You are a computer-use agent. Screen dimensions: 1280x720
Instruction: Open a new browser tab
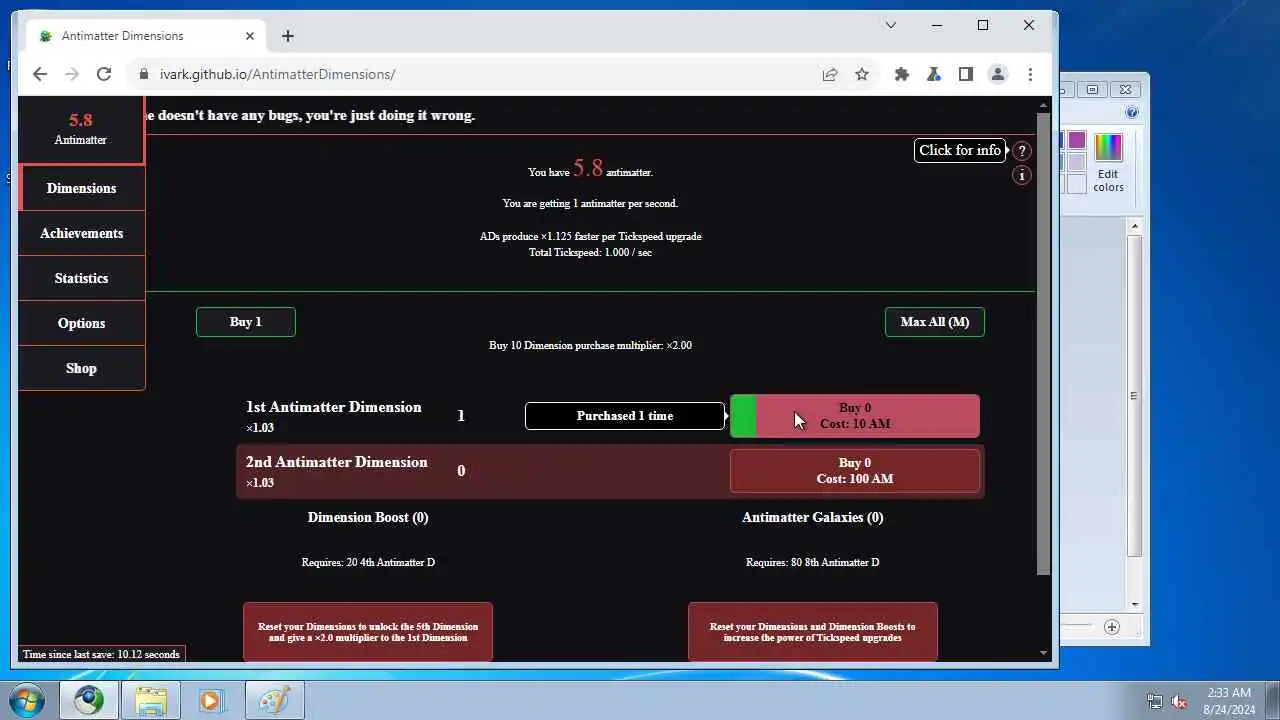coord(288,36)
